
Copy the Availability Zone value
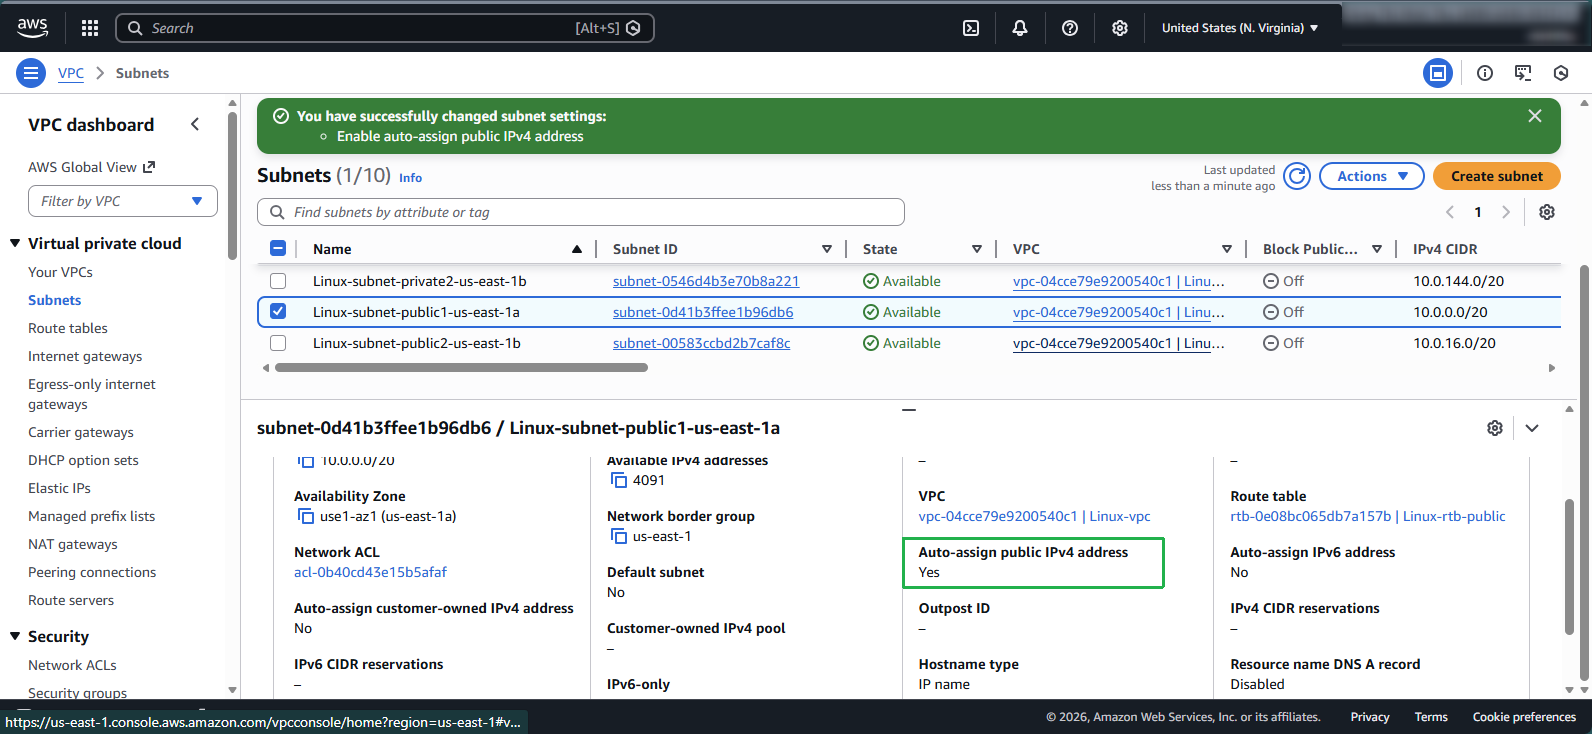click(305, 516)
